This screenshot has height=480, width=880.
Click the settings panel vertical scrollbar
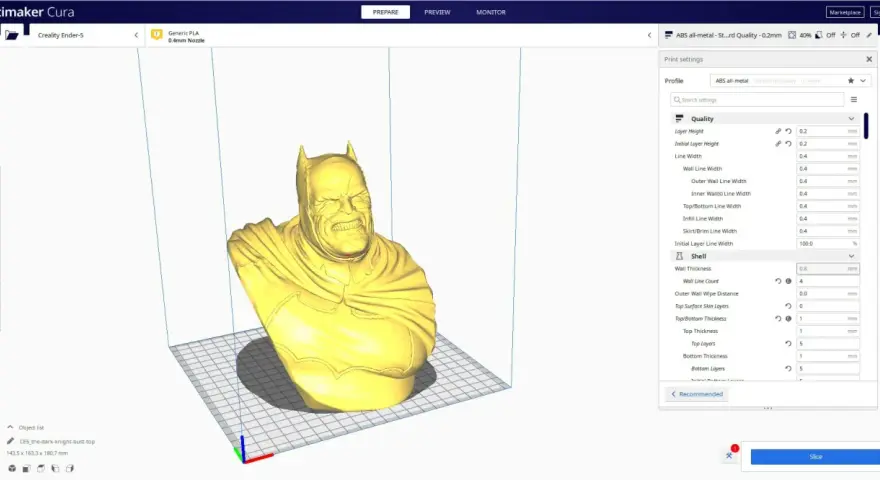(867, 126)
